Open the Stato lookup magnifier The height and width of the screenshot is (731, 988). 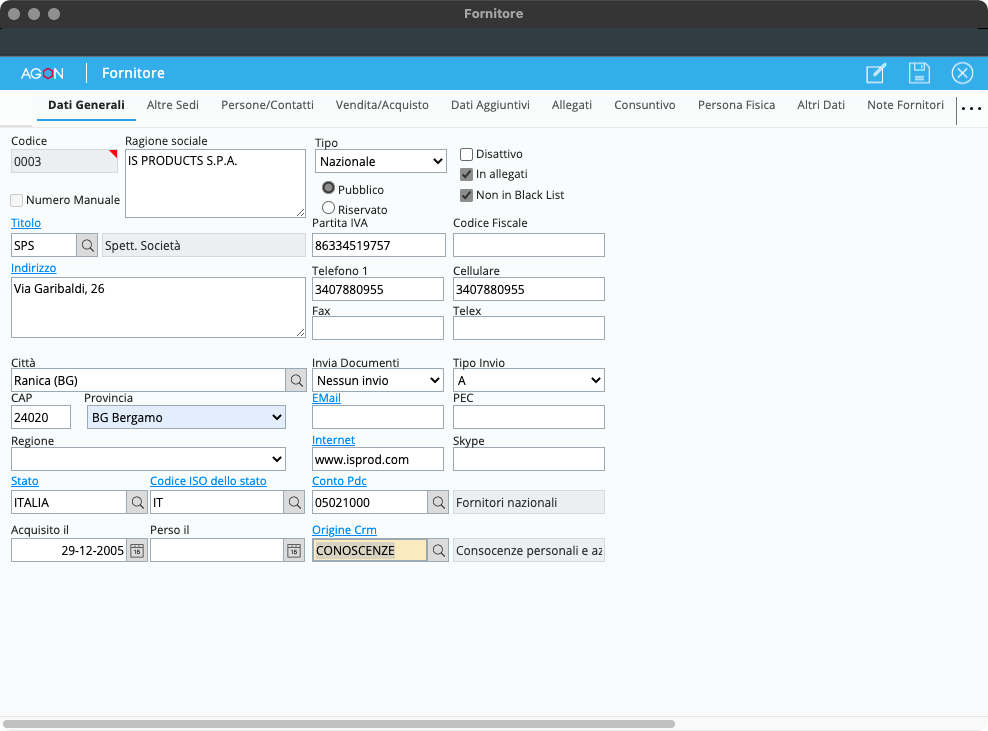click(138, 503)
